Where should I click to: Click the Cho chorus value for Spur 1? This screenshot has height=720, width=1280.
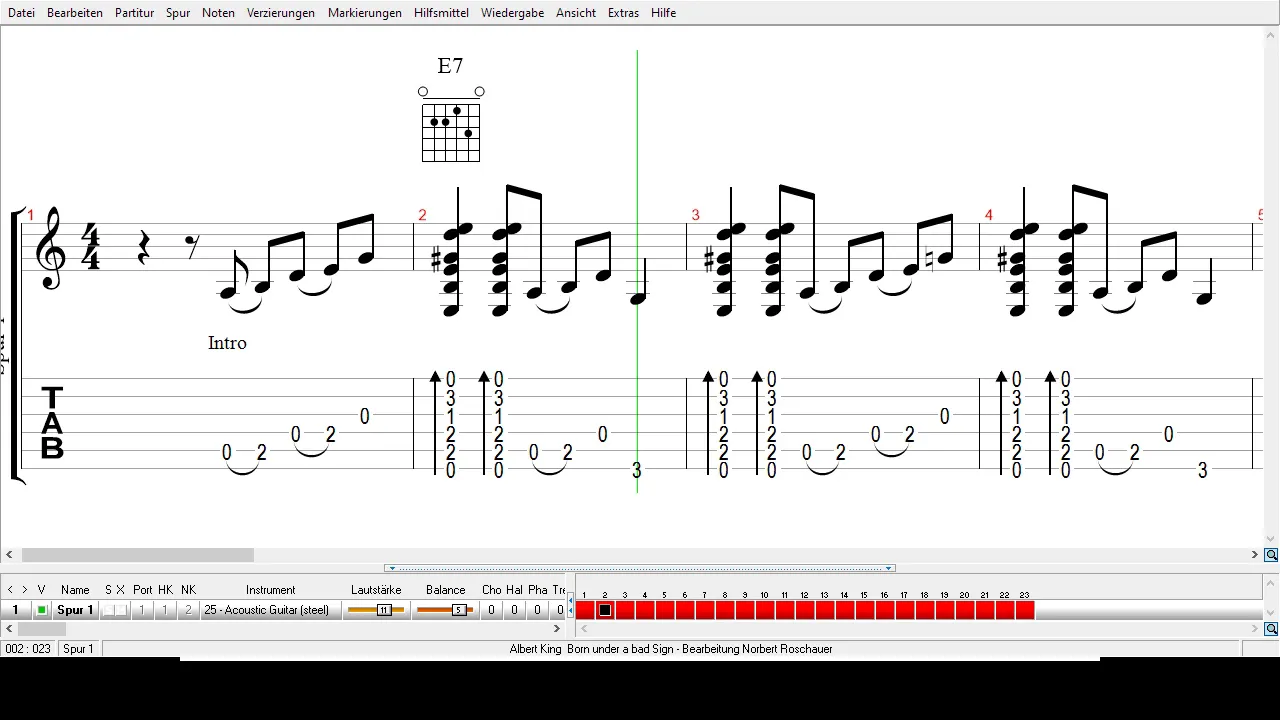click(491, 610)
